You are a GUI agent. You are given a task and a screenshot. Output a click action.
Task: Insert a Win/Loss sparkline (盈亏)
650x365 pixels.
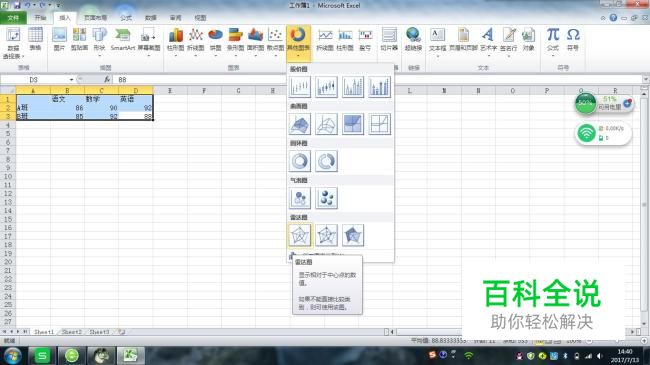365,40
